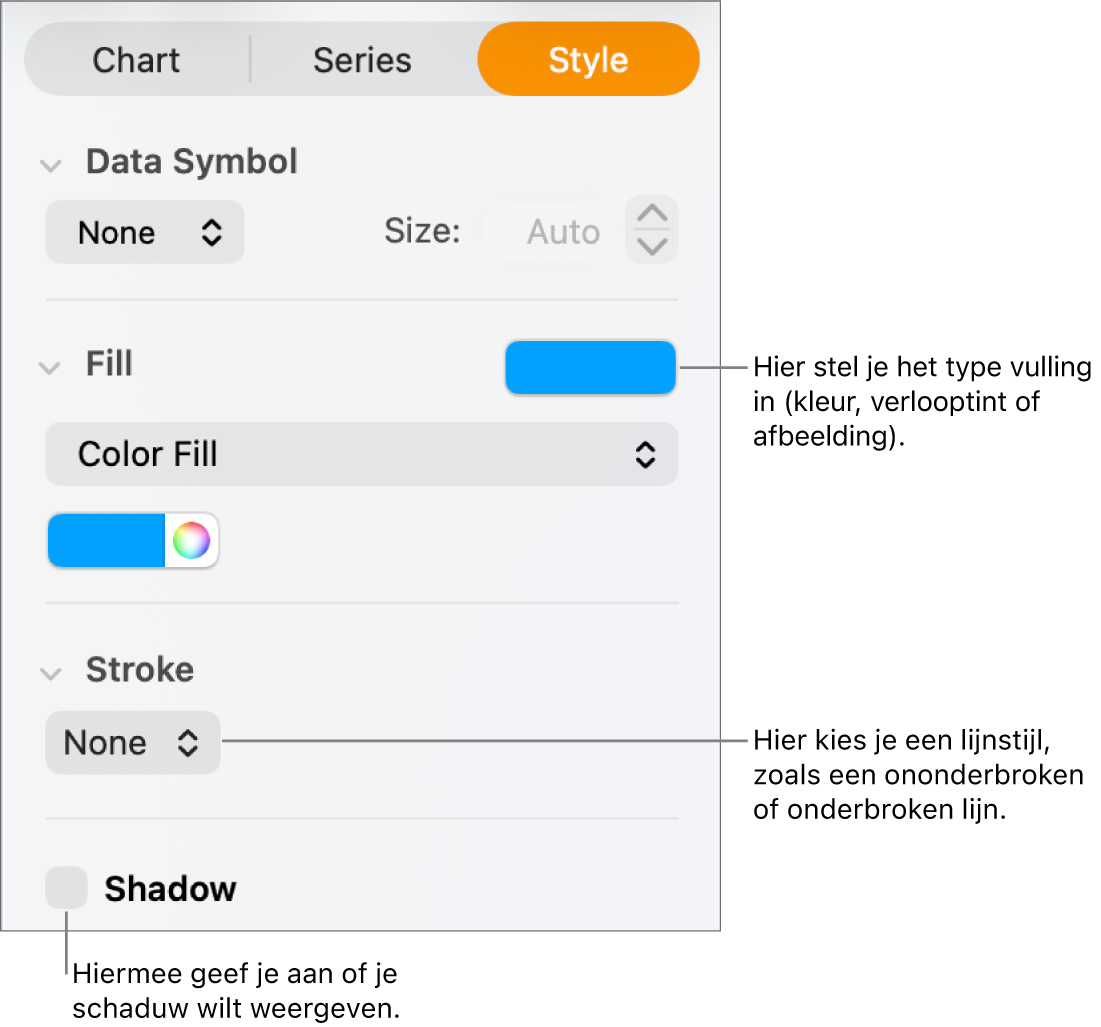Click the Size increment up arrow
Viewport: 1101px width, 1027px height.
(652, 215)
